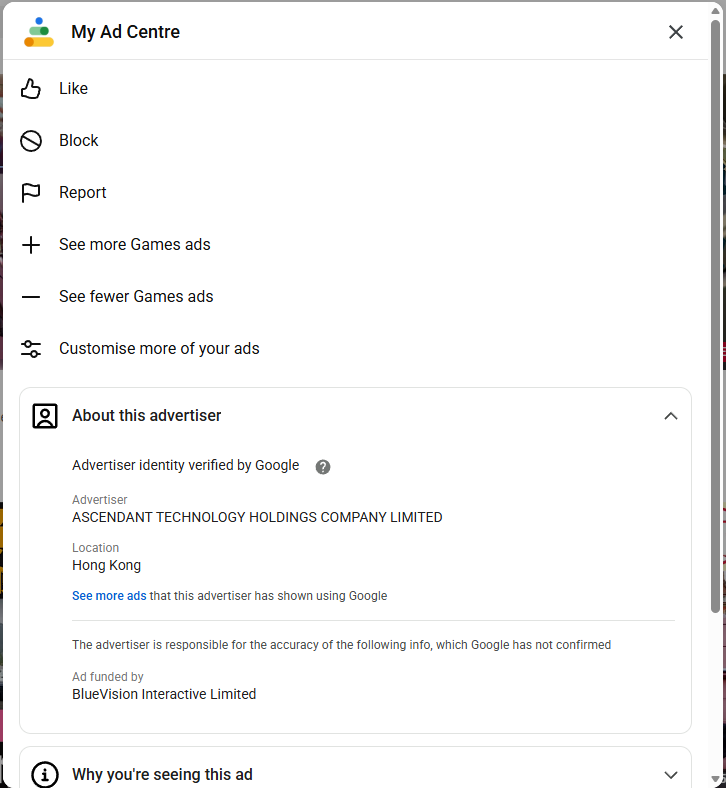
Task: Expand Why you're seeing this ad
Action: [671, 774]
